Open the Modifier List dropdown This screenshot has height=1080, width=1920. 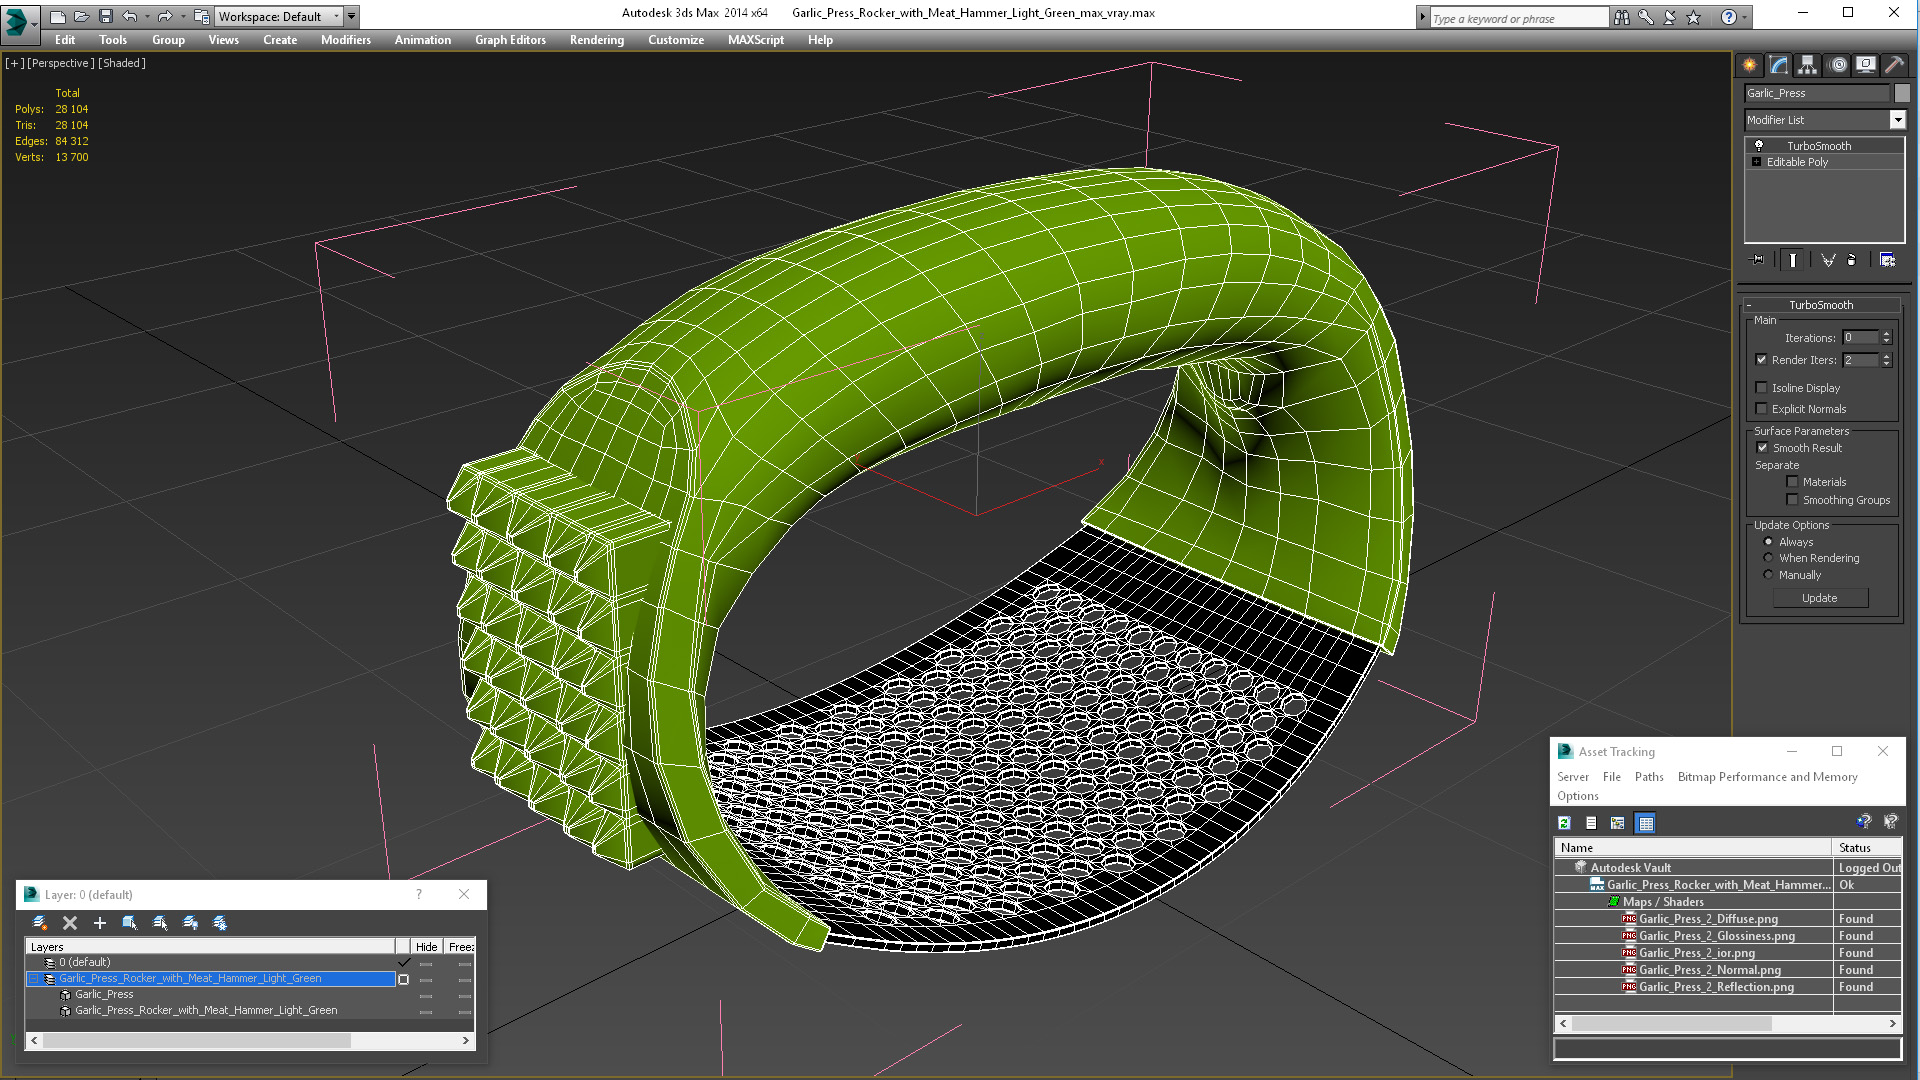pyautogui.click(x=1897, y=120)
